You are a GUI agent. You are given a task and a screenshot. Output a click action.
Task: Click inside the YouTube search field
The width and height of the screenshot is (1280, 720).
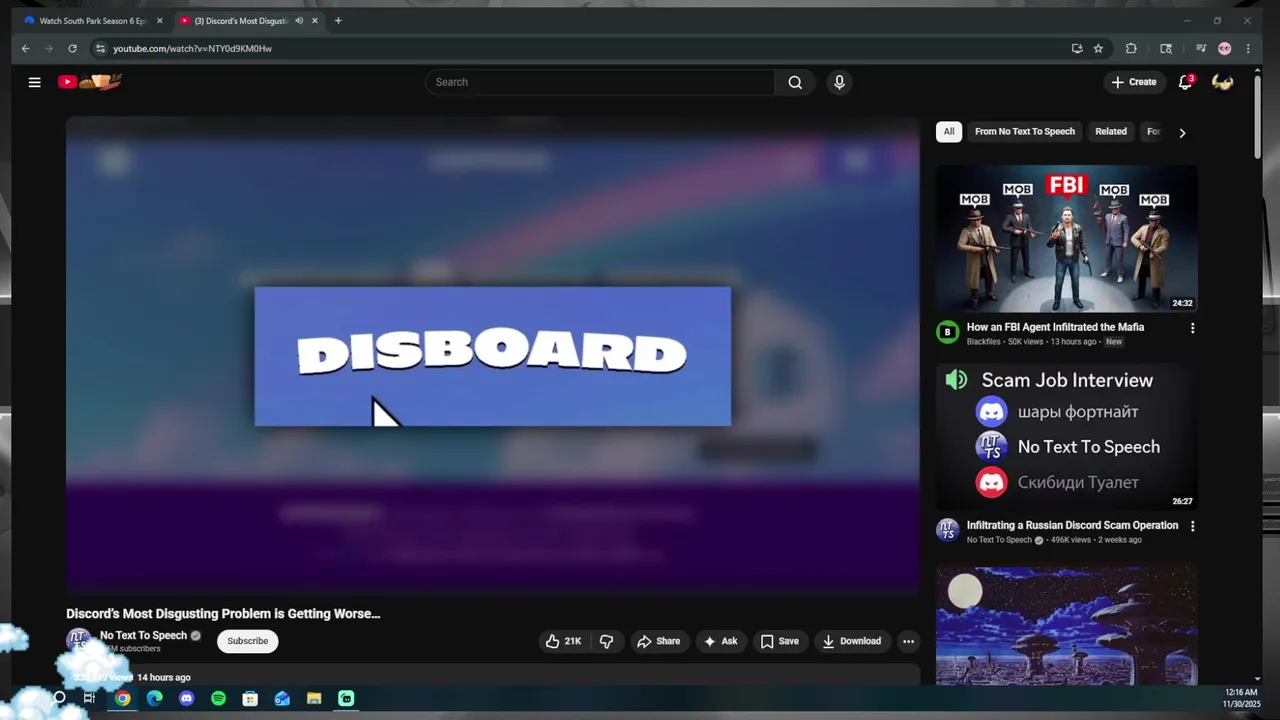(600, 82)
